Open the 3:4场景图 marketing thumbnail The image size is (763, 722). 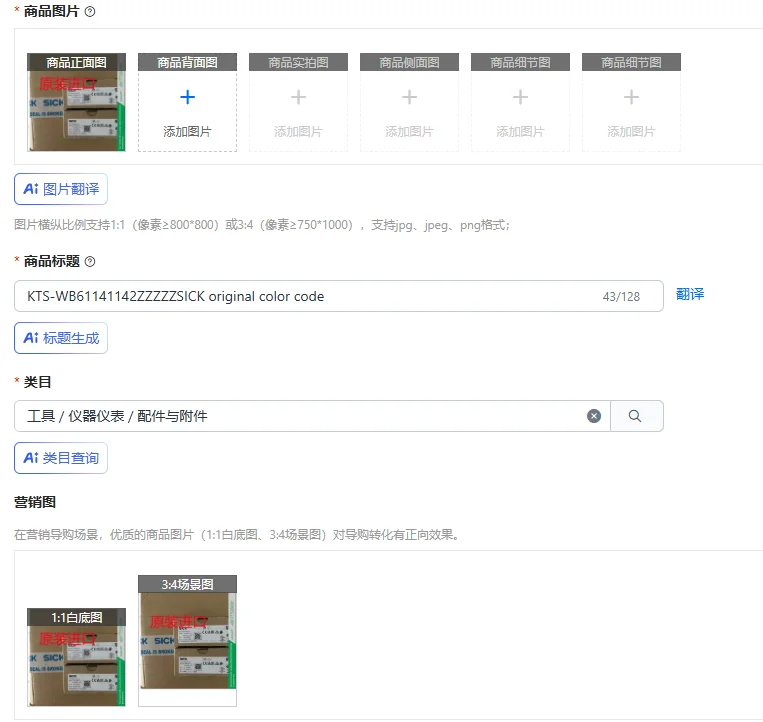pos(187,641)
